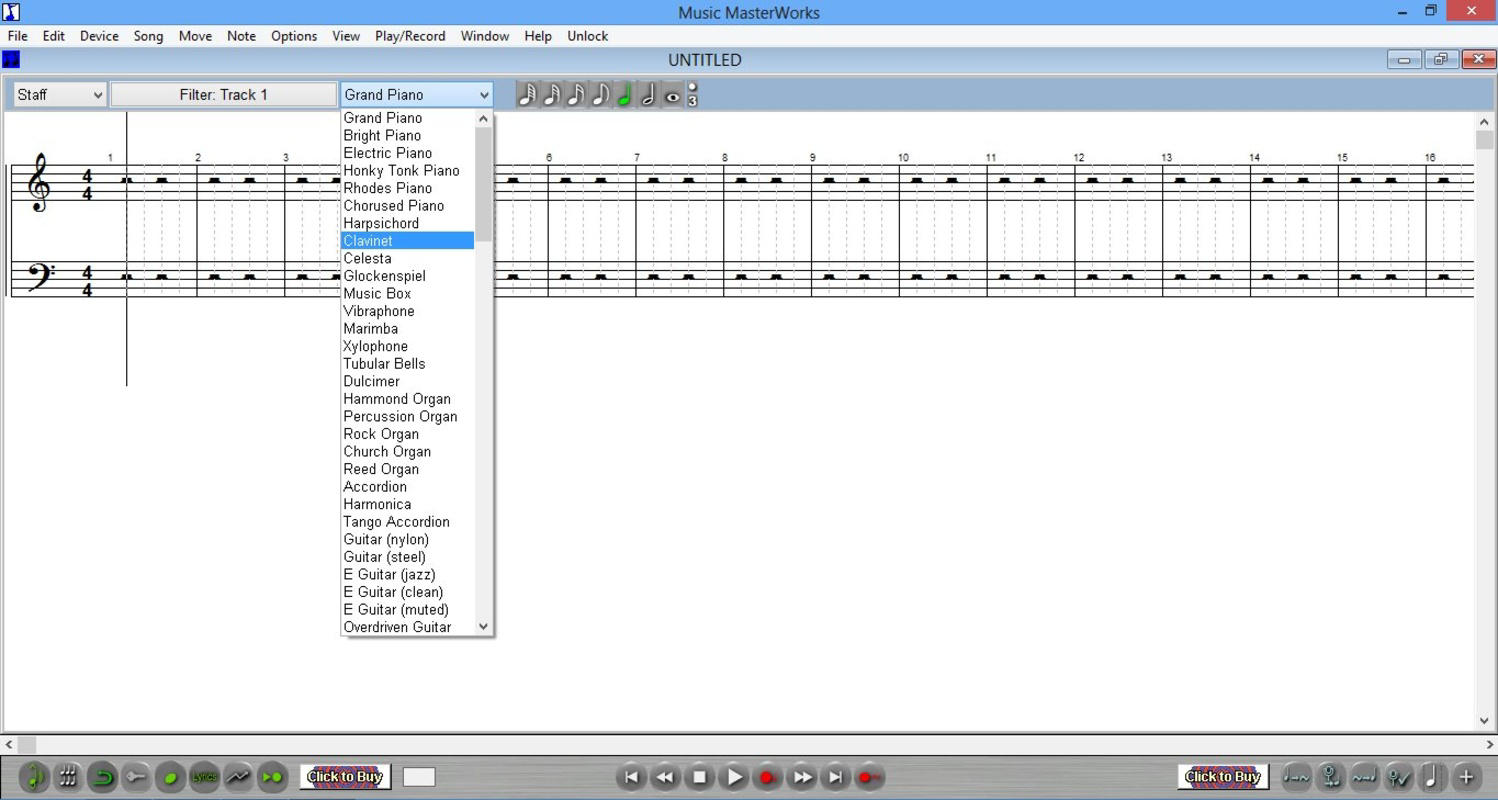Click the note grid icon in bottom toolbar
Screen dimensions: 1498x800
[68, 777]
